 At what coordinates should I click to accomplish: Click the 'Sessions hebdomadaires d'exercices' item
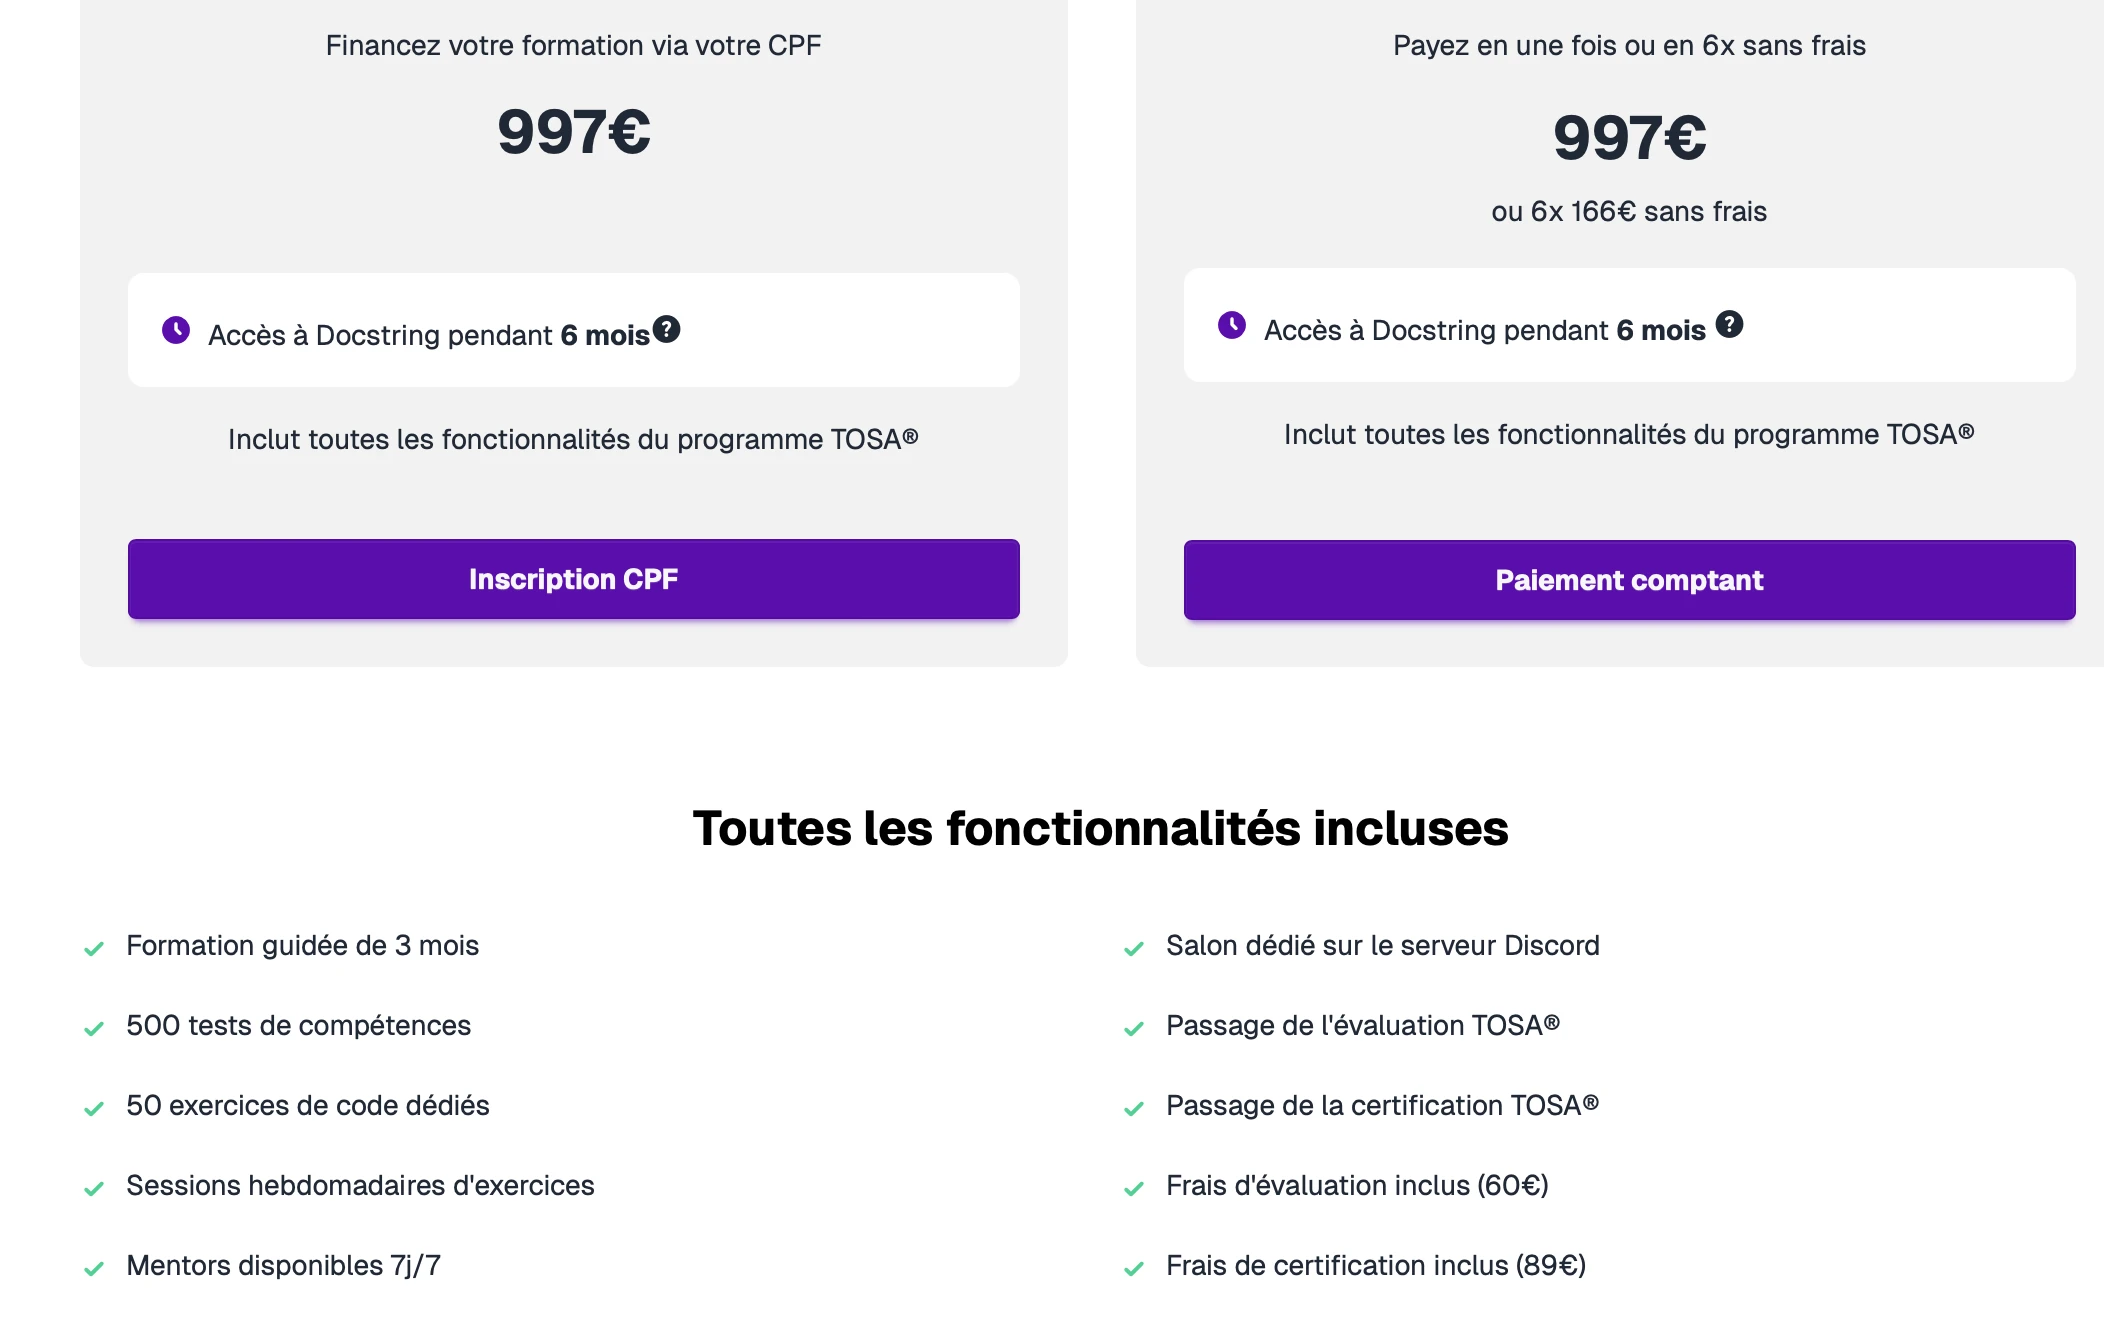click(360, 1186)
